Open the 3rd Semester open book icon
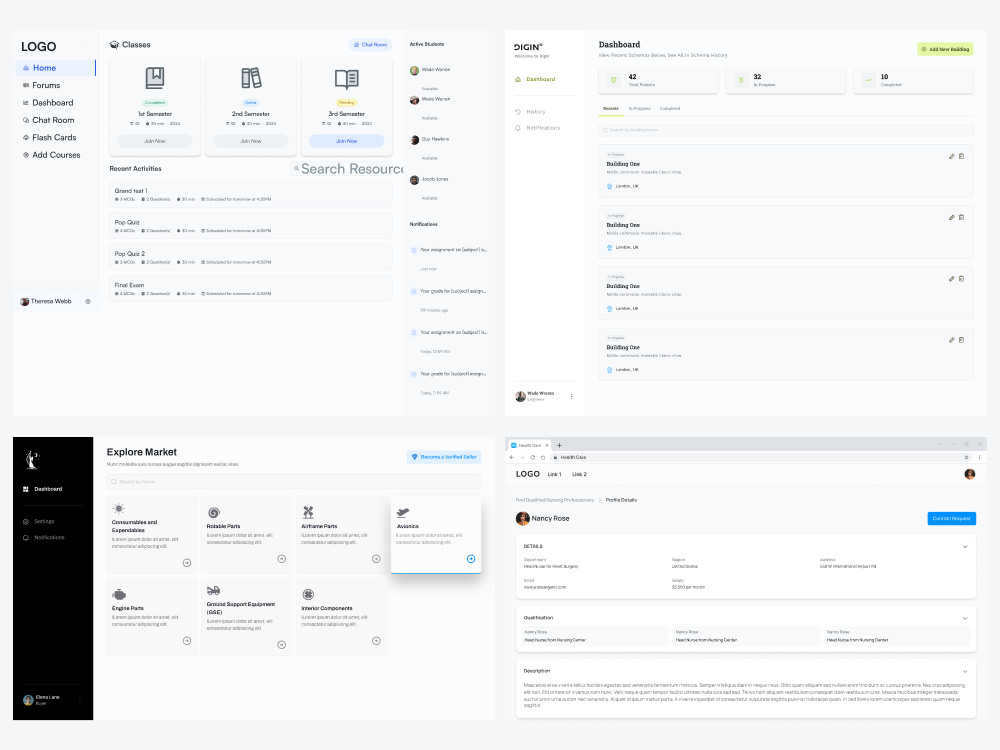This screenshot has width=1000, height=750. (x=346, y=79)
